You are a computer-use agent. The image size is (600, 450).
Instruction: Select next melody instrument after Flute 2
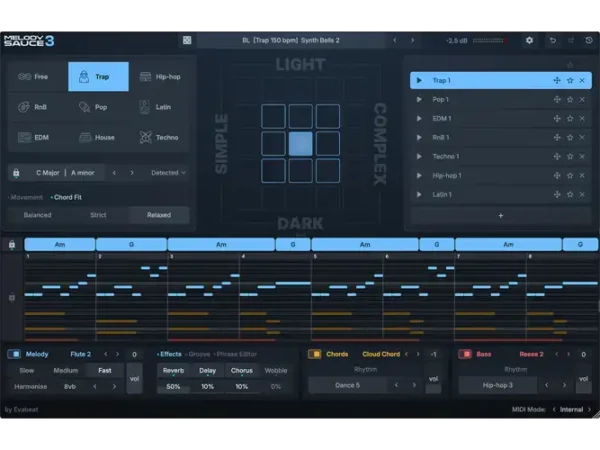pos(117,354)
